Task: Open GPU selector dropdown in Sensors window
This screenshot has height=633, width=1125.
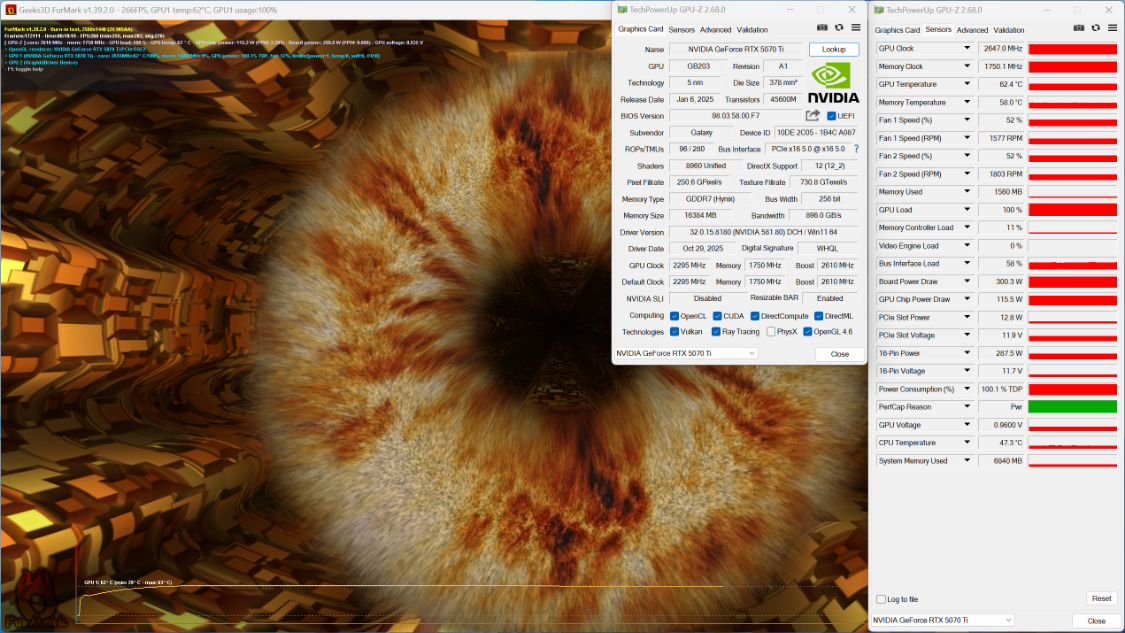Action: point(943,620)
